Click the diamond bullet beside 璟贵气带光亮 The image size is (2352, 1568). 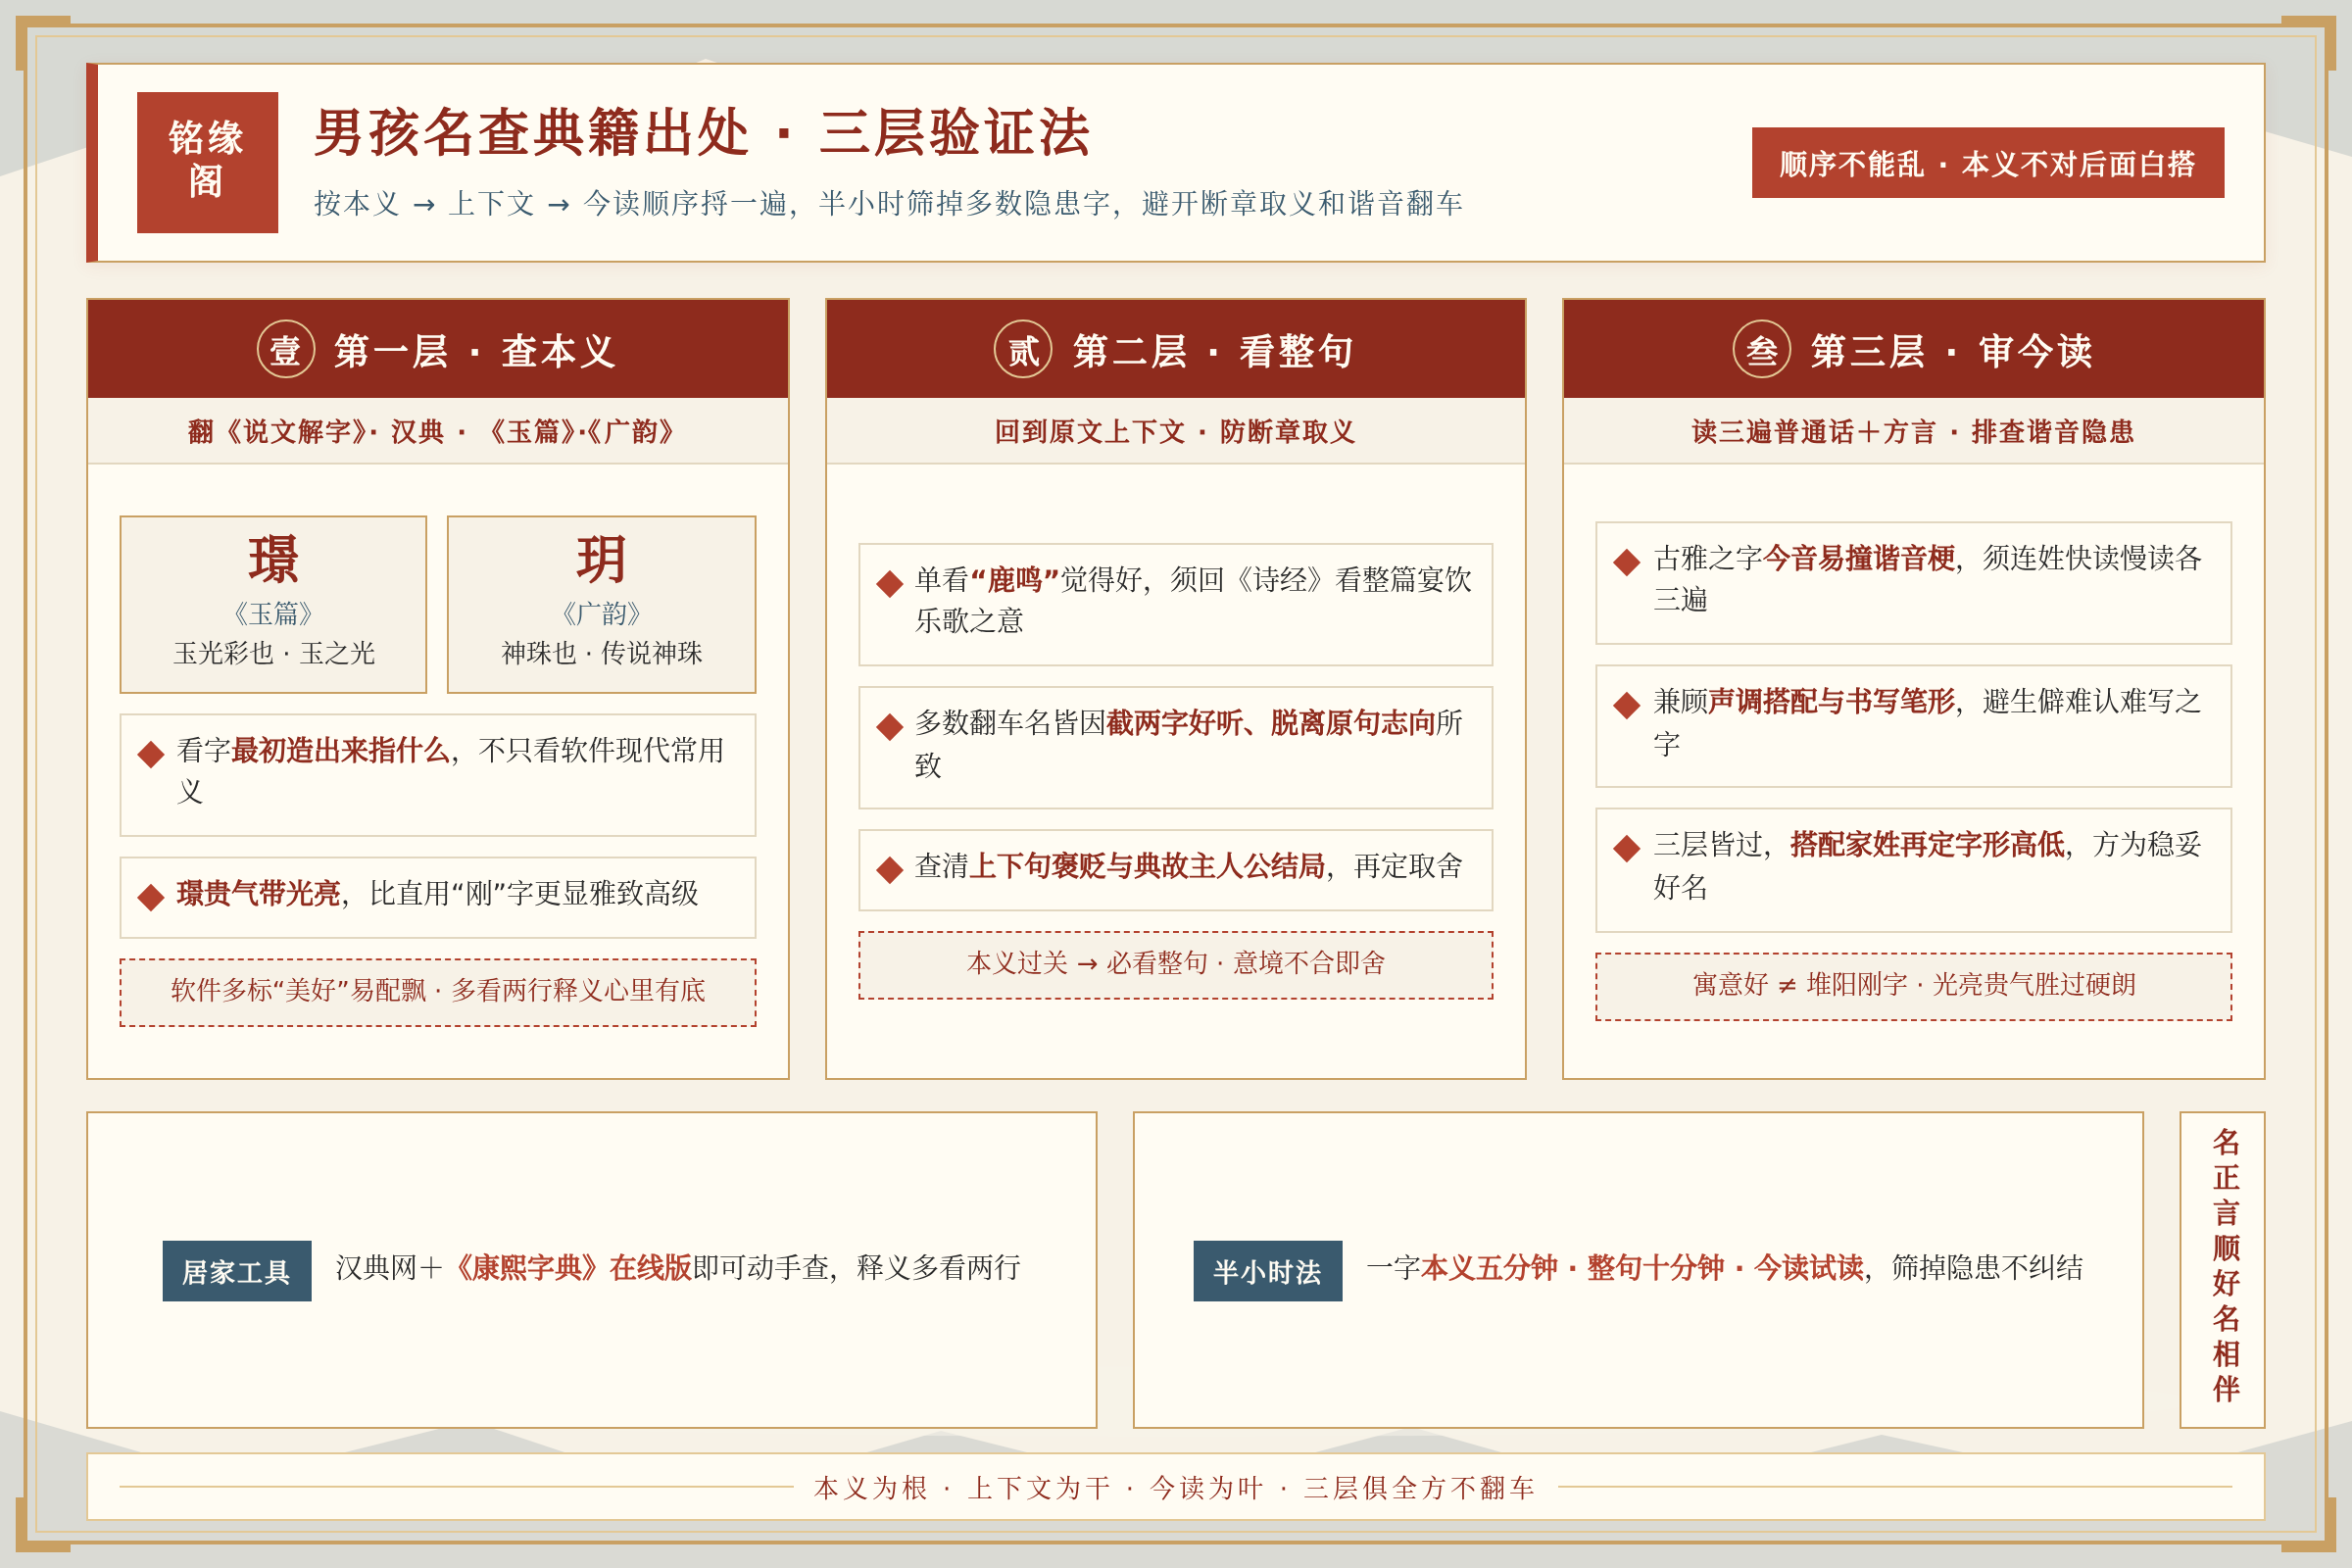(151, 897)
